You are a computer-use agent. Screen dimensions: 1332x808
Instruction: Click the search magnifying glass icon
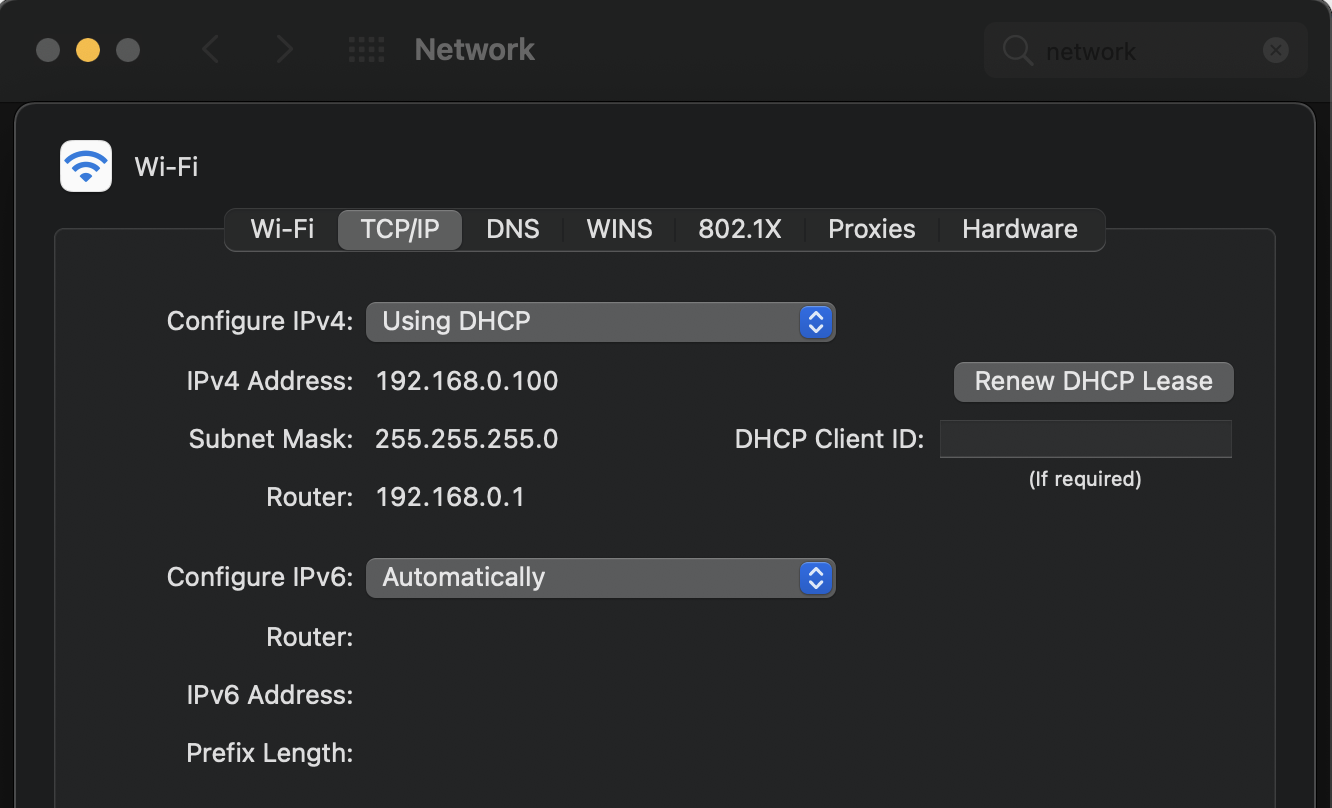coord(1017,51)
